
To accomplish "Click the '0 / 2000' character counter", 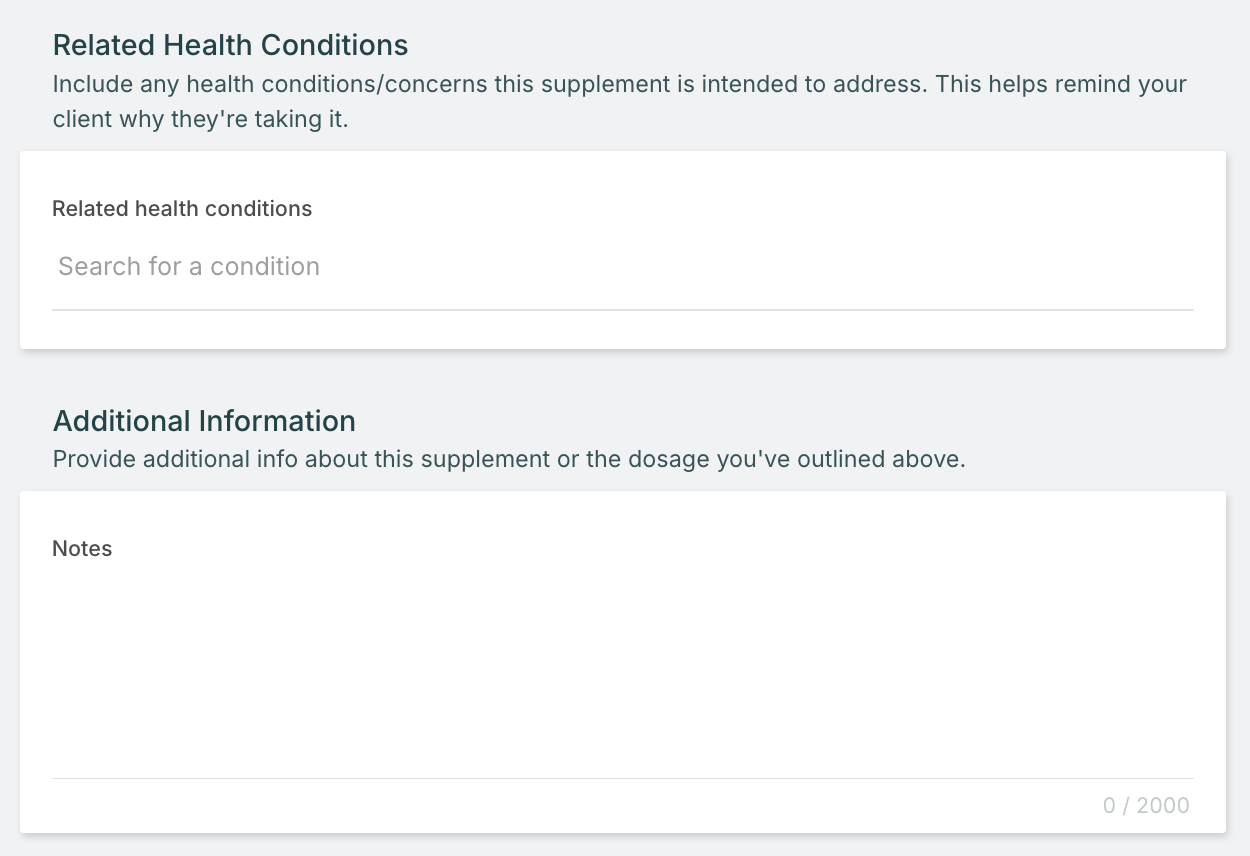I will [x=1146, y=805].
